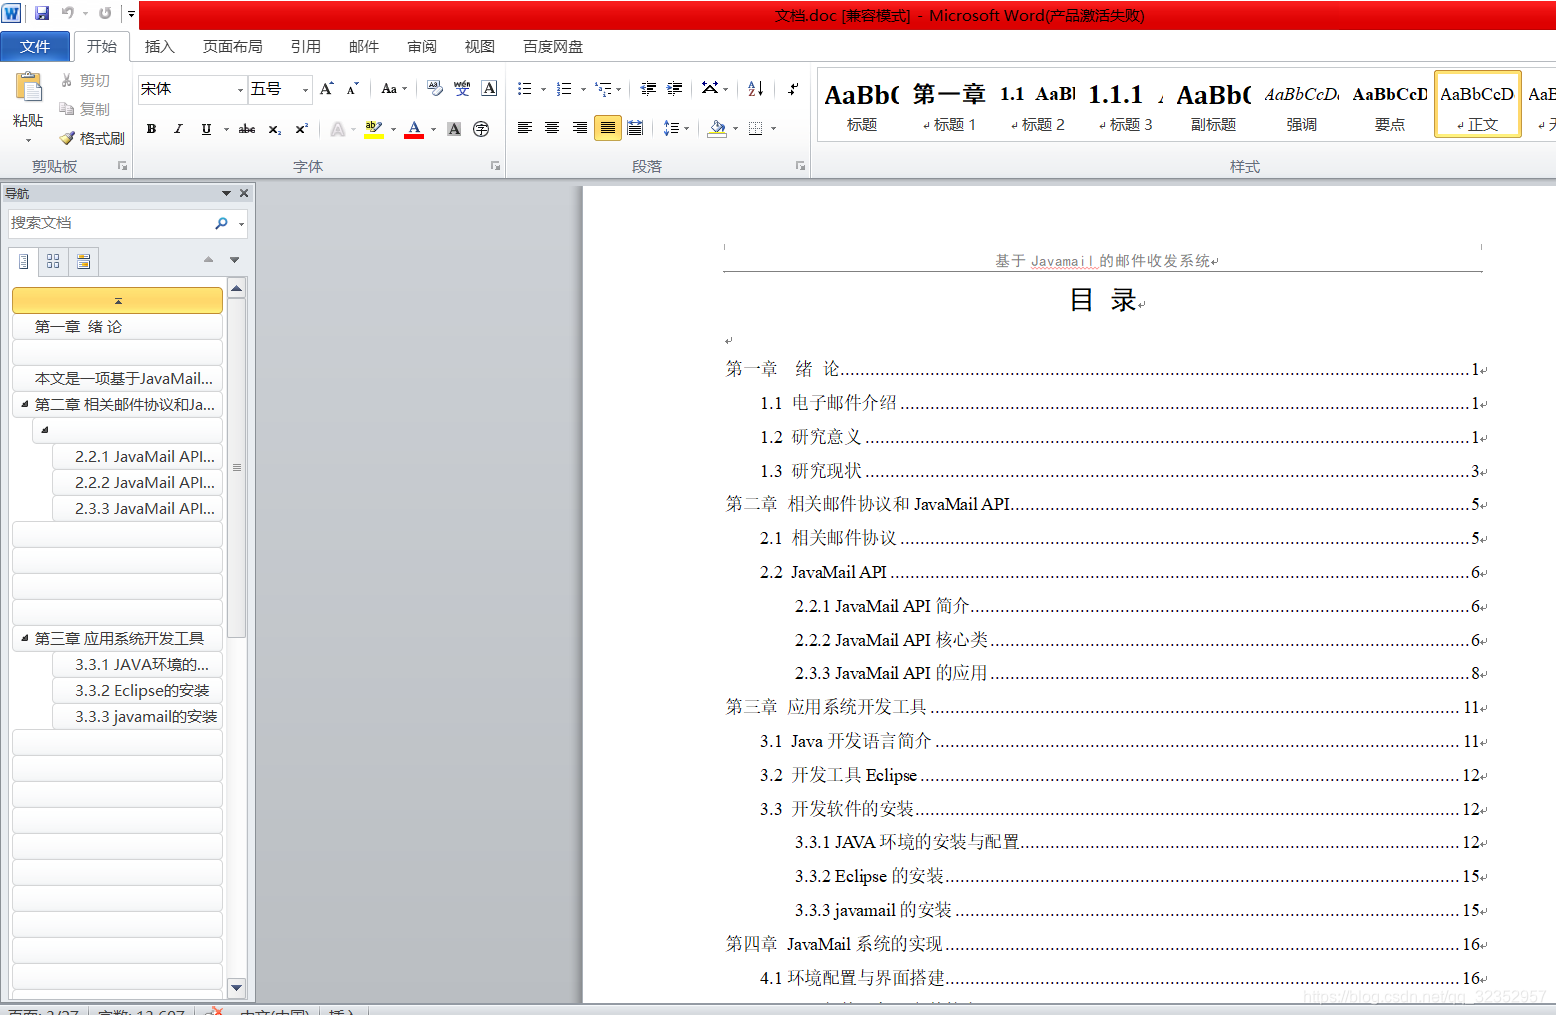1556x1015 pixels.
Task: Click the Shrink Font icon
Action: (352, 89)
